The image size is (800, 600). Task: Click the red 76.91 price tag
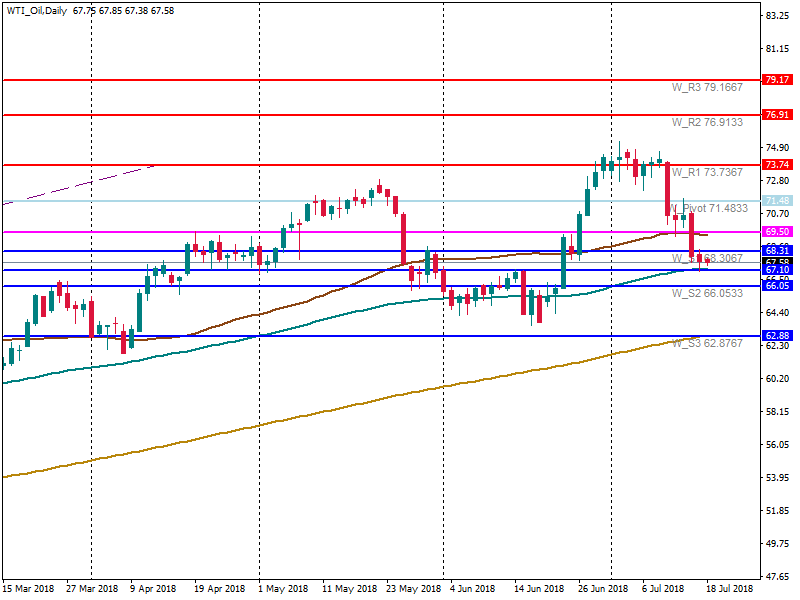click(777, 115)
